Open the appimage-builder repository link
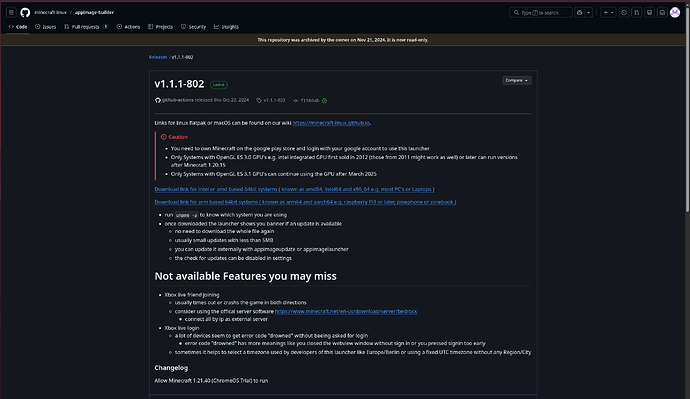This screenshot has width=690, height=399. (x=94, y=12)
